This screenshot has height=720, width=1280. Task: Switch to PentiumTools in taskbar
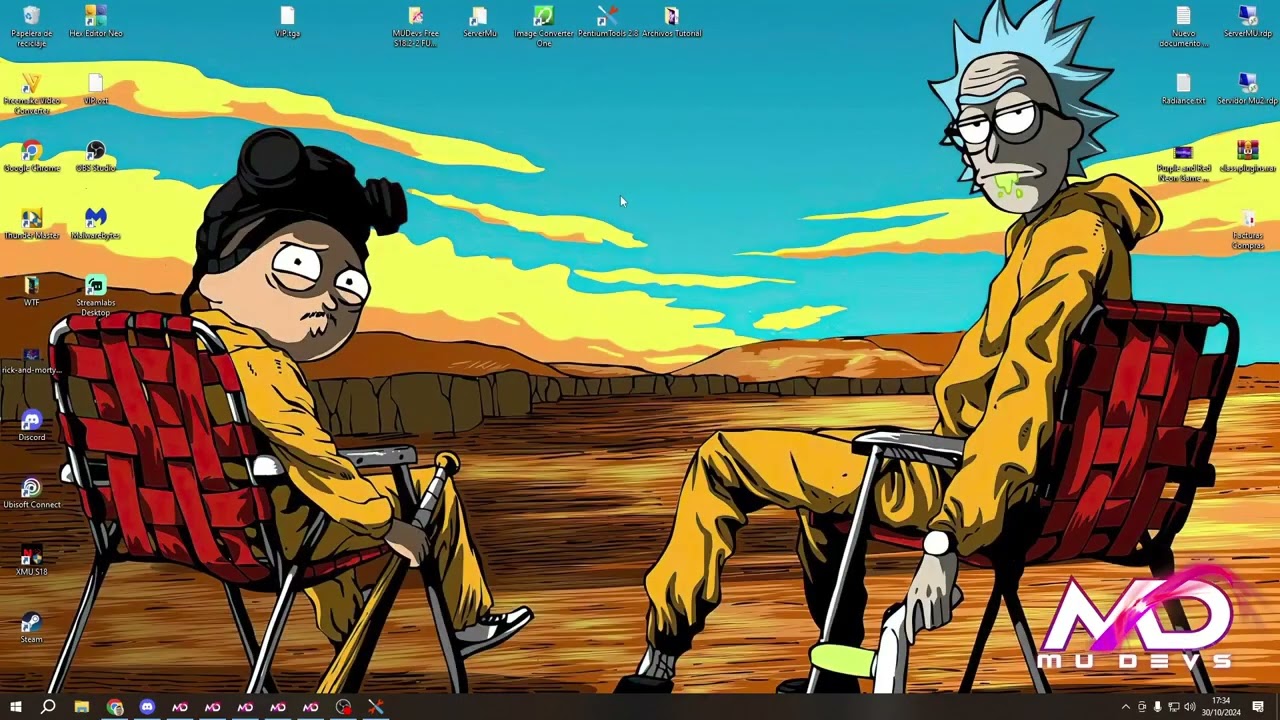tap(376, 707)
